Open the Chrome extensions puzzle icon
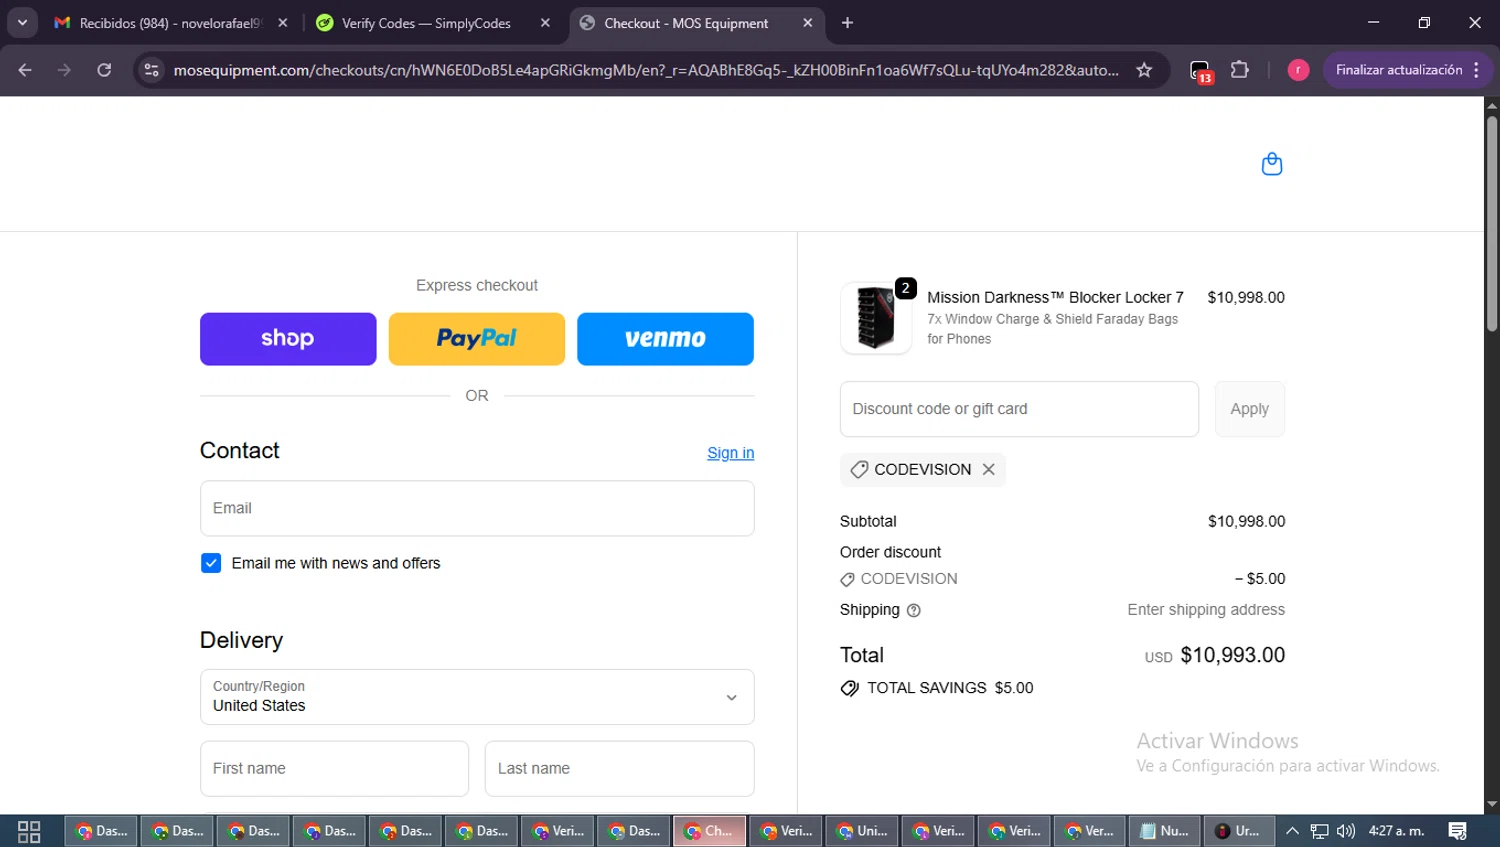Image resolution: width=1500 pixels, height=847 pixels. tap(1240, 70)
